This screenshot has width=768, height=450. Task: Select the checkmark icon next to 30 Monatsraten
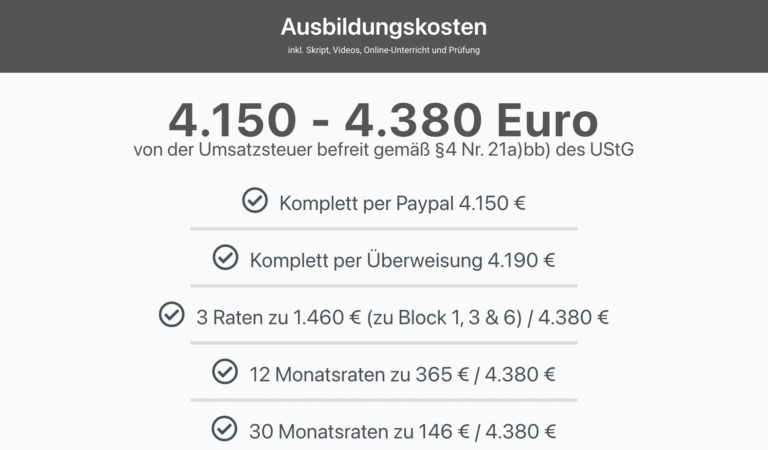[x=225, y=430]
